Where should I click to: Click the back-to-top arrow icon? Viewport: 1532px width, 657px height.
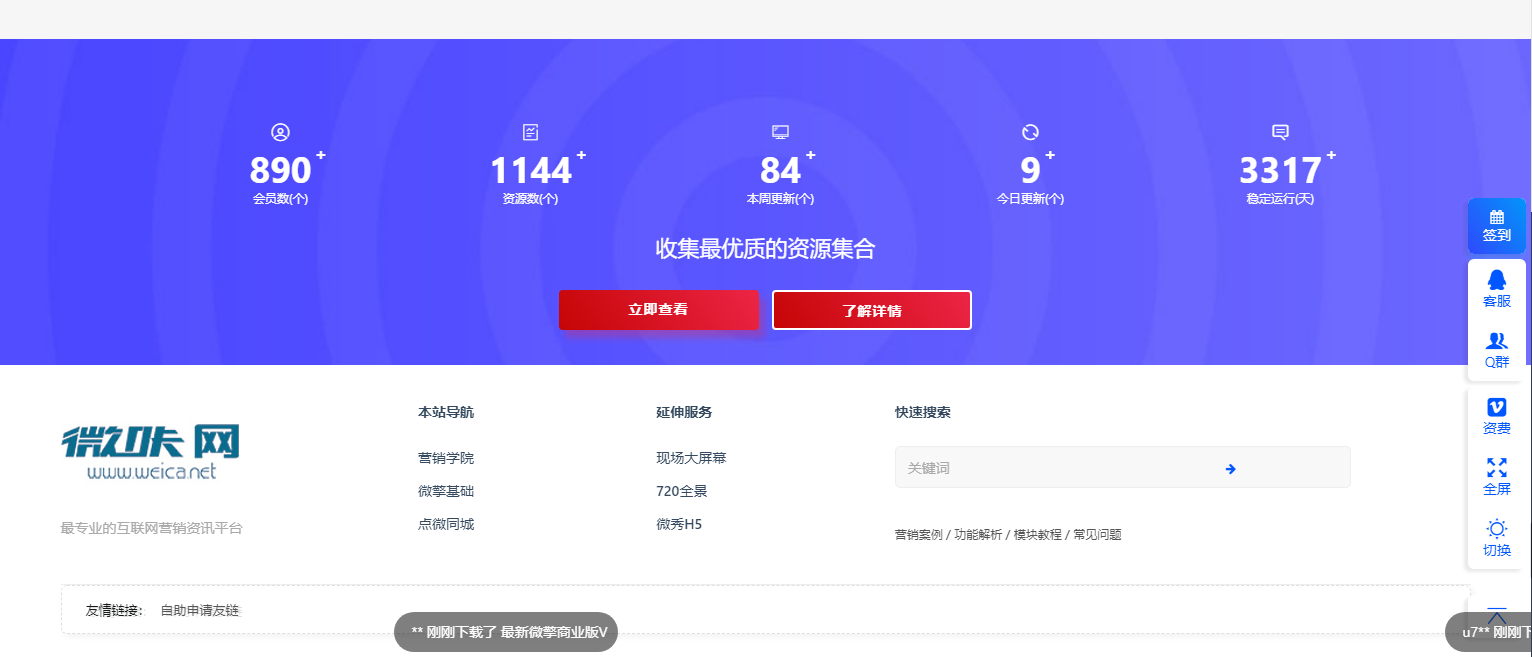pyautogui.click(x=1496, y=615)
